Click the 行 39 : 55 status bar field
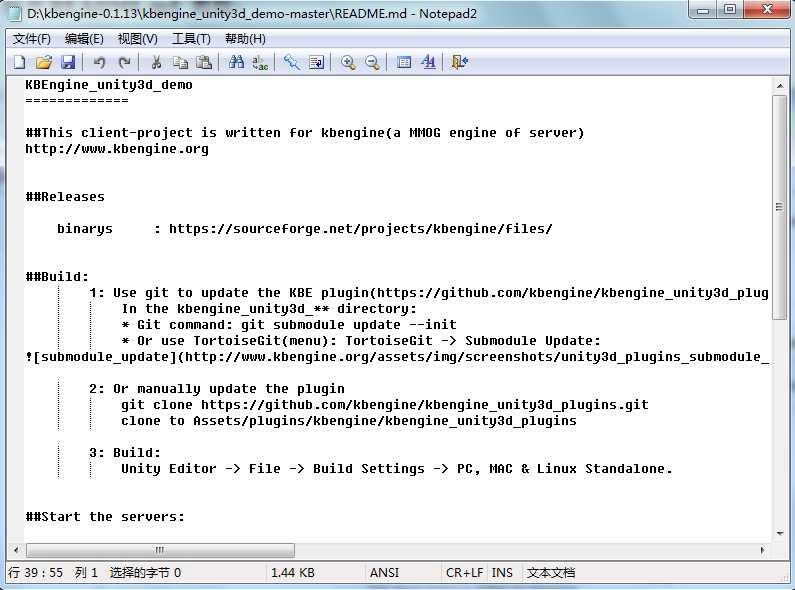 point(35,573)
